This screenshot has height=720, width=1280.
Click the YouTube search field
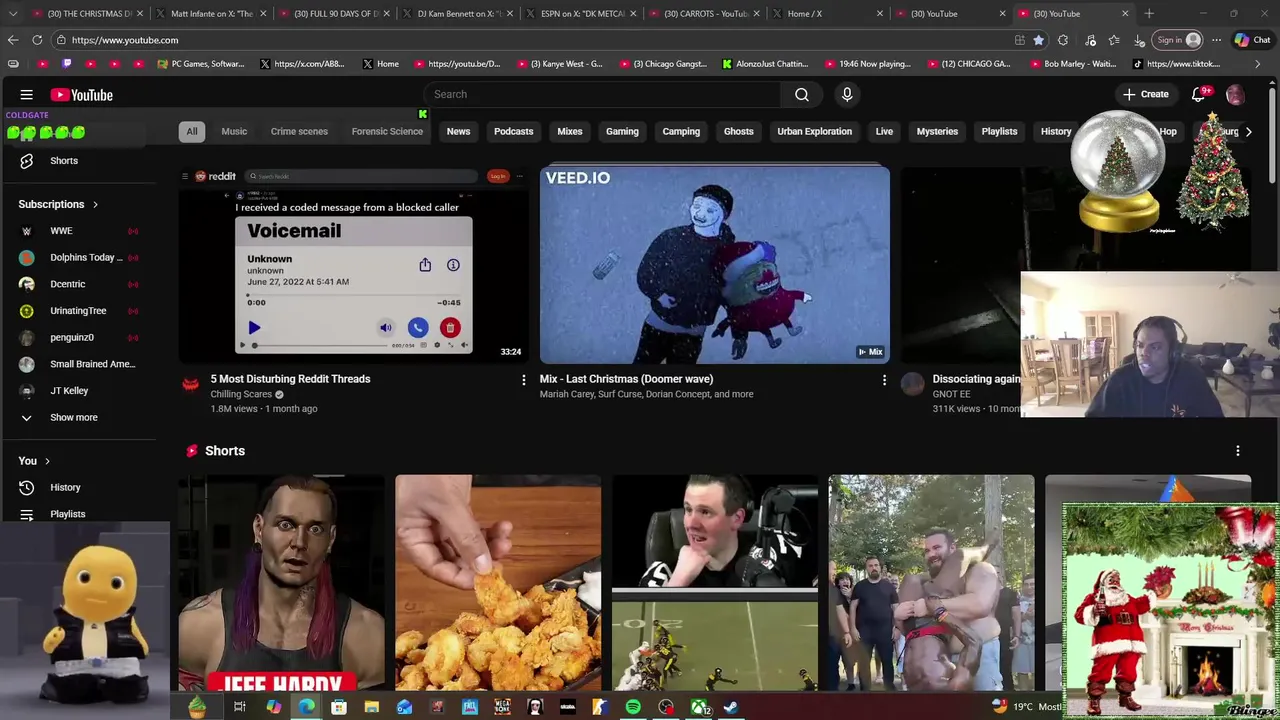click(602, 94)
